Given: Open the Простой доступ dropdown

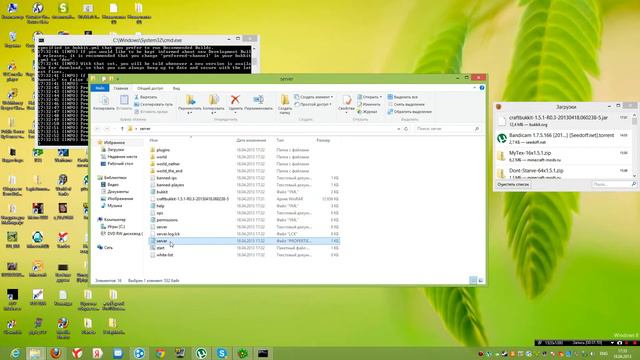Looking at the screenshot, I should [313, 104].
